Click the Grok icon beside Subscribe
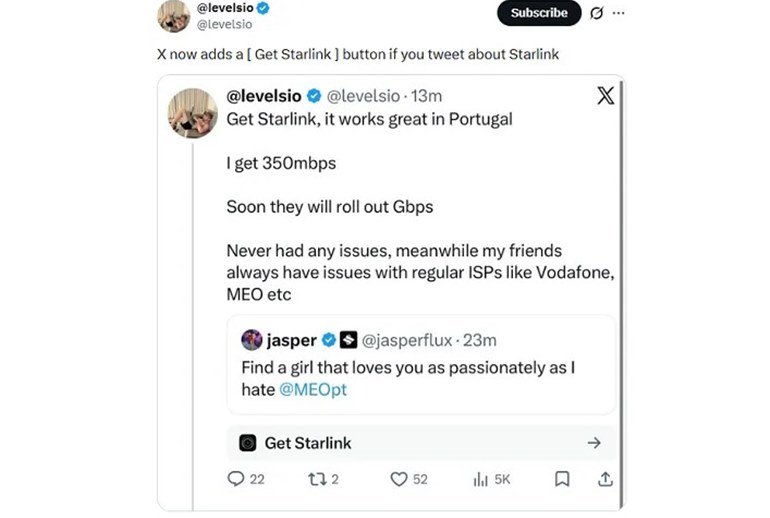This screenshot has width=770, height=518. pos(597,13)
